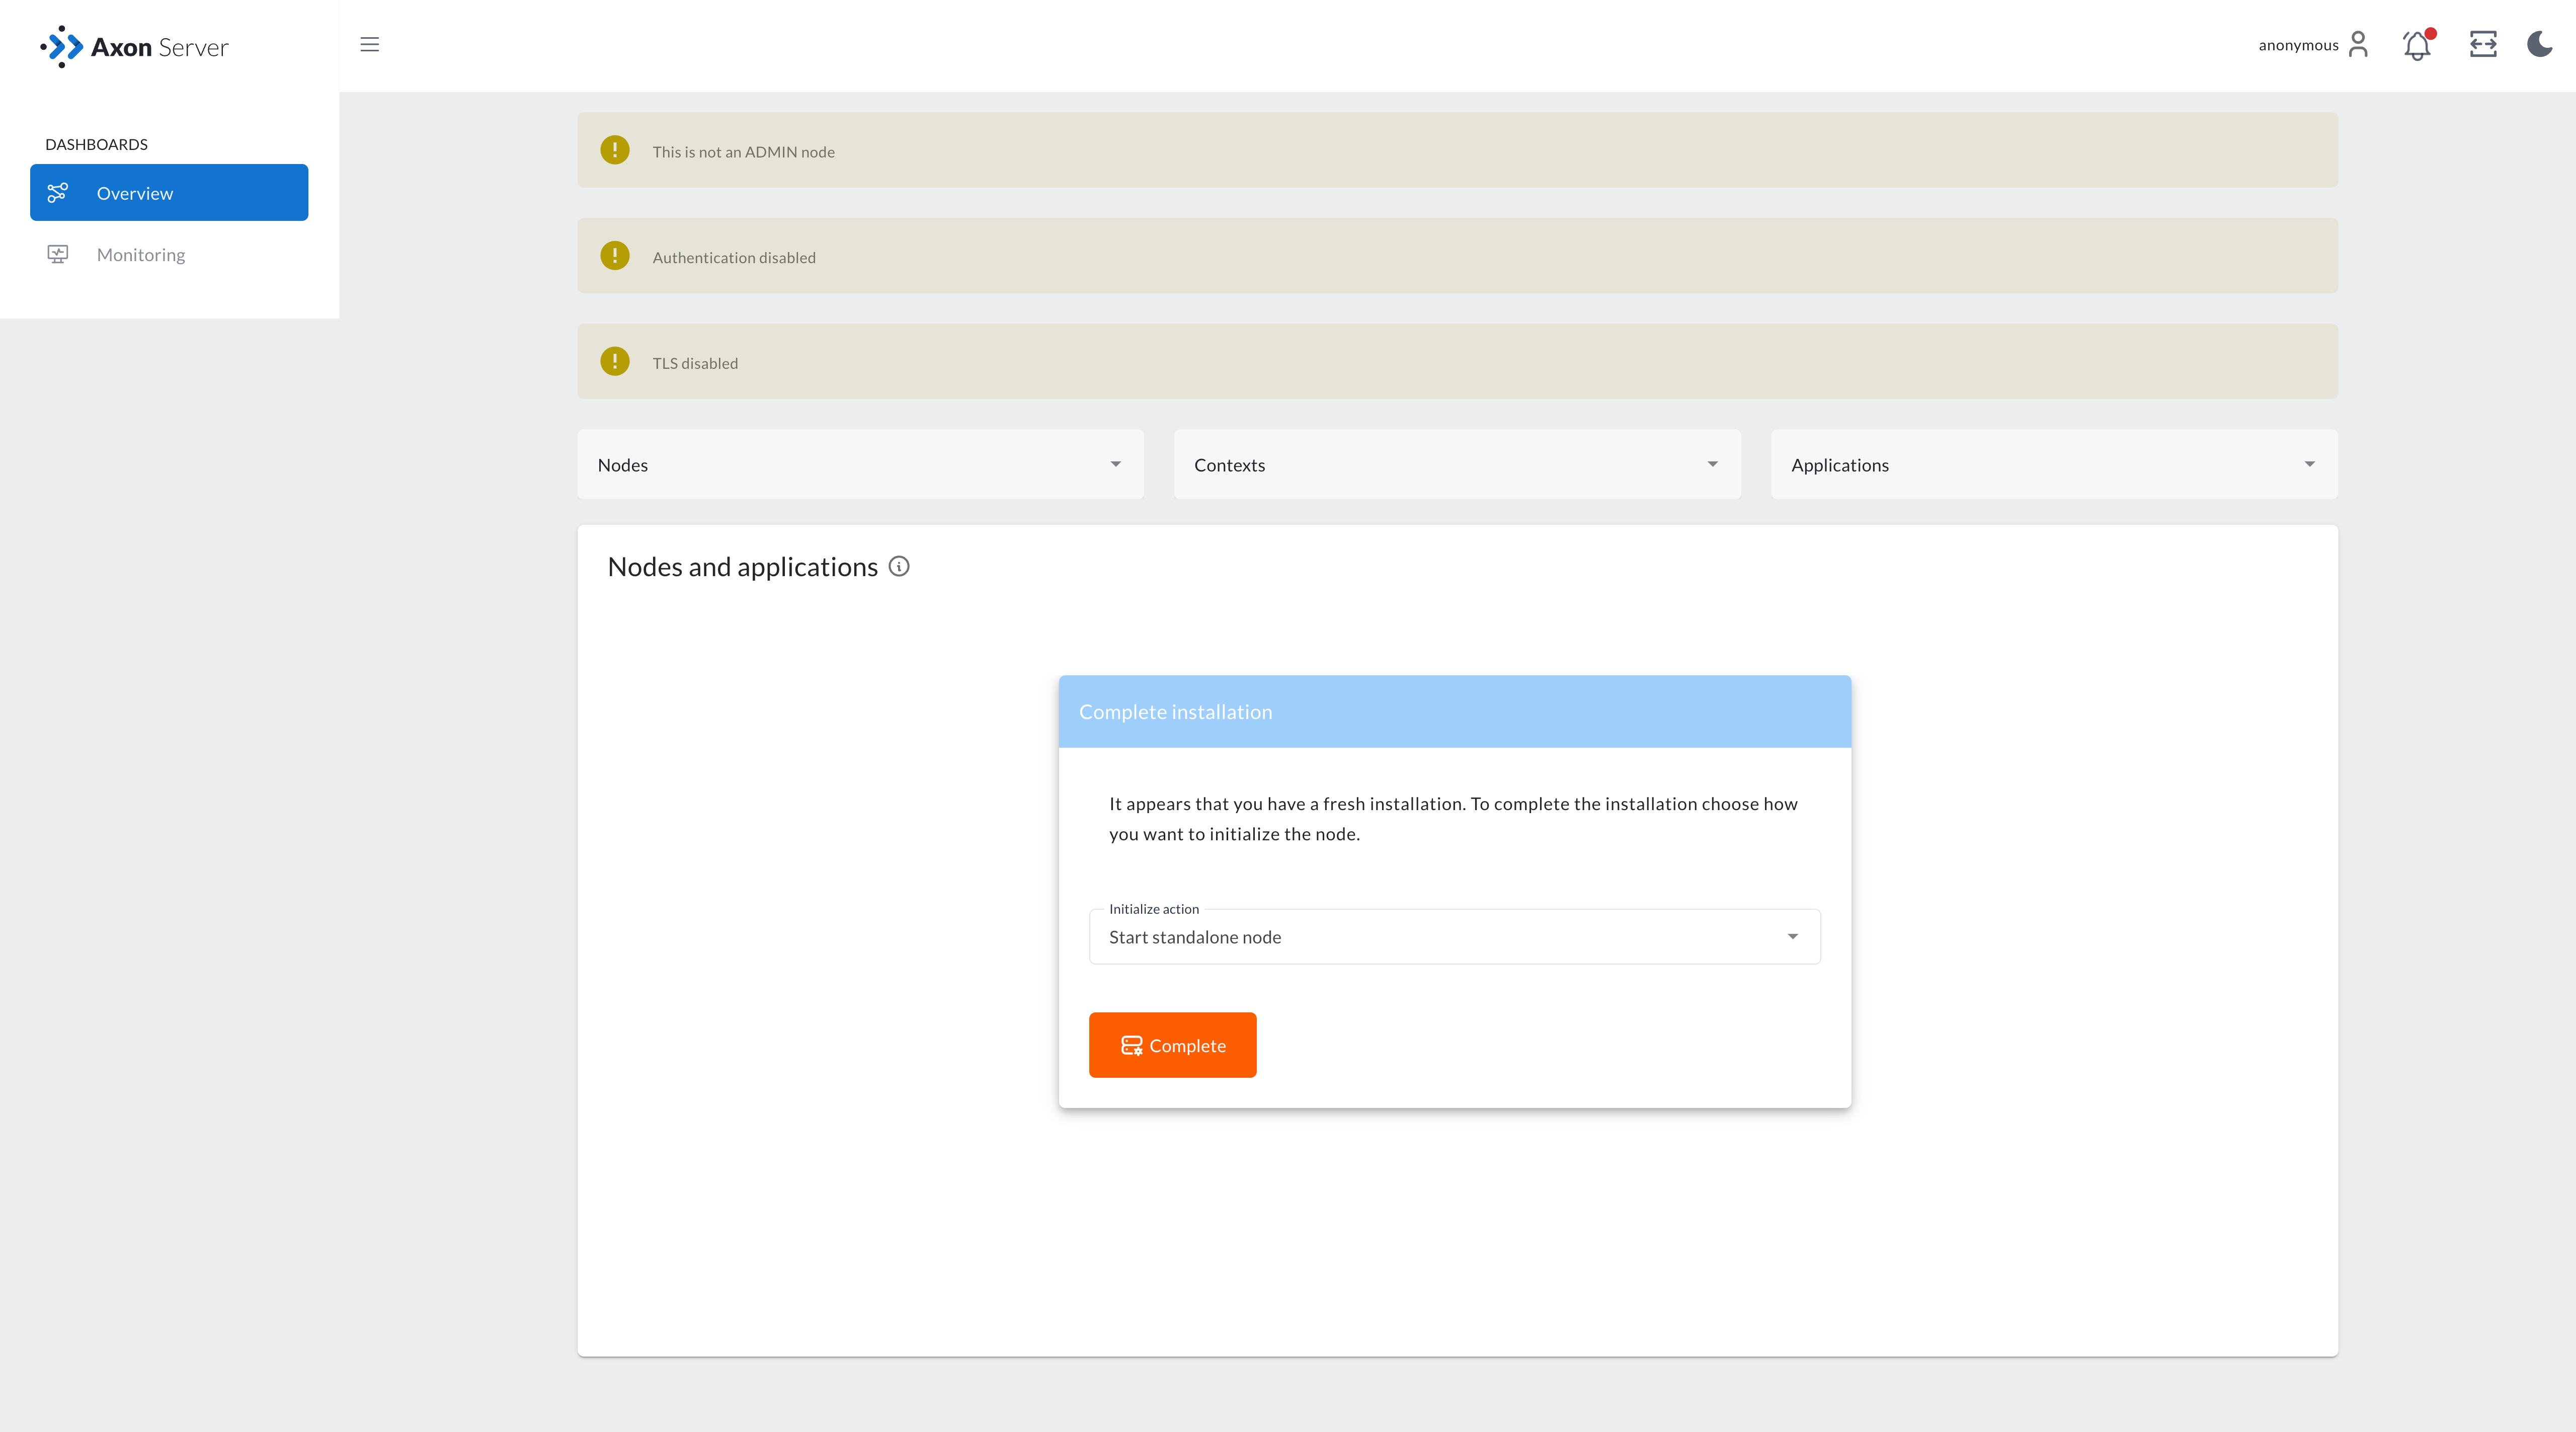Open the Initialize action dropdown
Image resolution: width=2576 pixels, height=1432 pixels.
1454,937
